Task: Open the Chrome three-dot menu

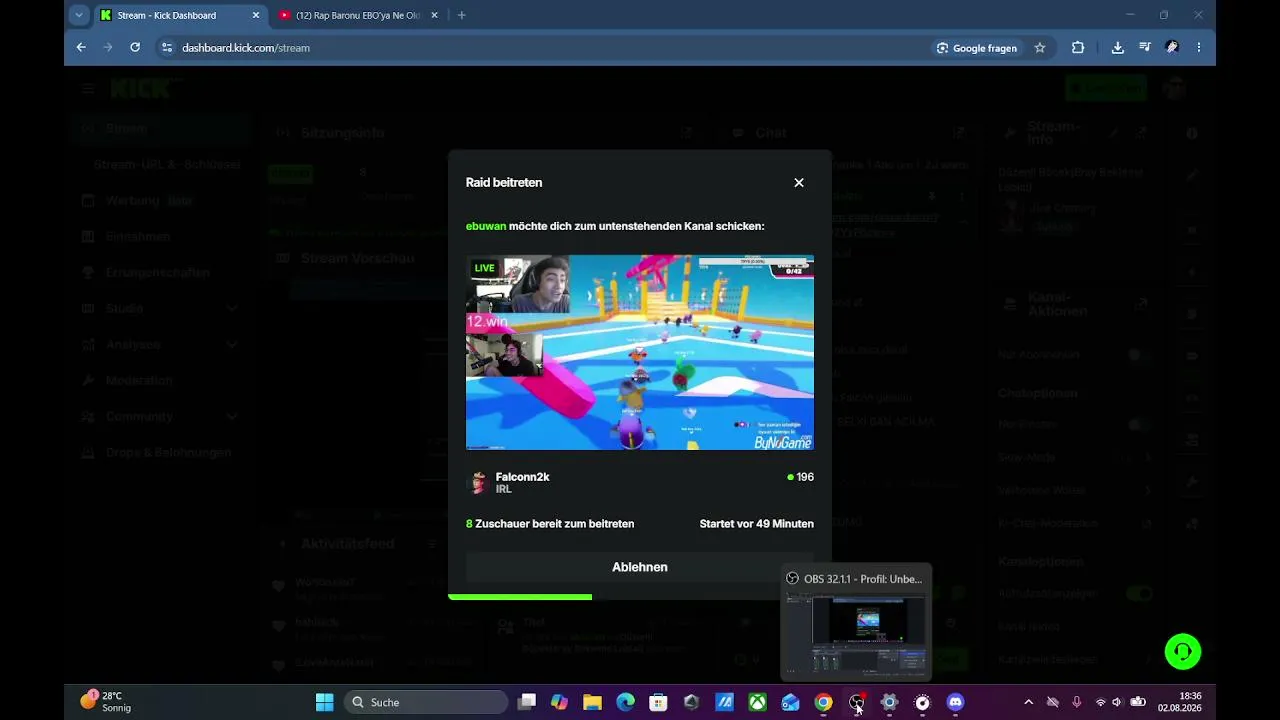Action: coord(1199,47)
